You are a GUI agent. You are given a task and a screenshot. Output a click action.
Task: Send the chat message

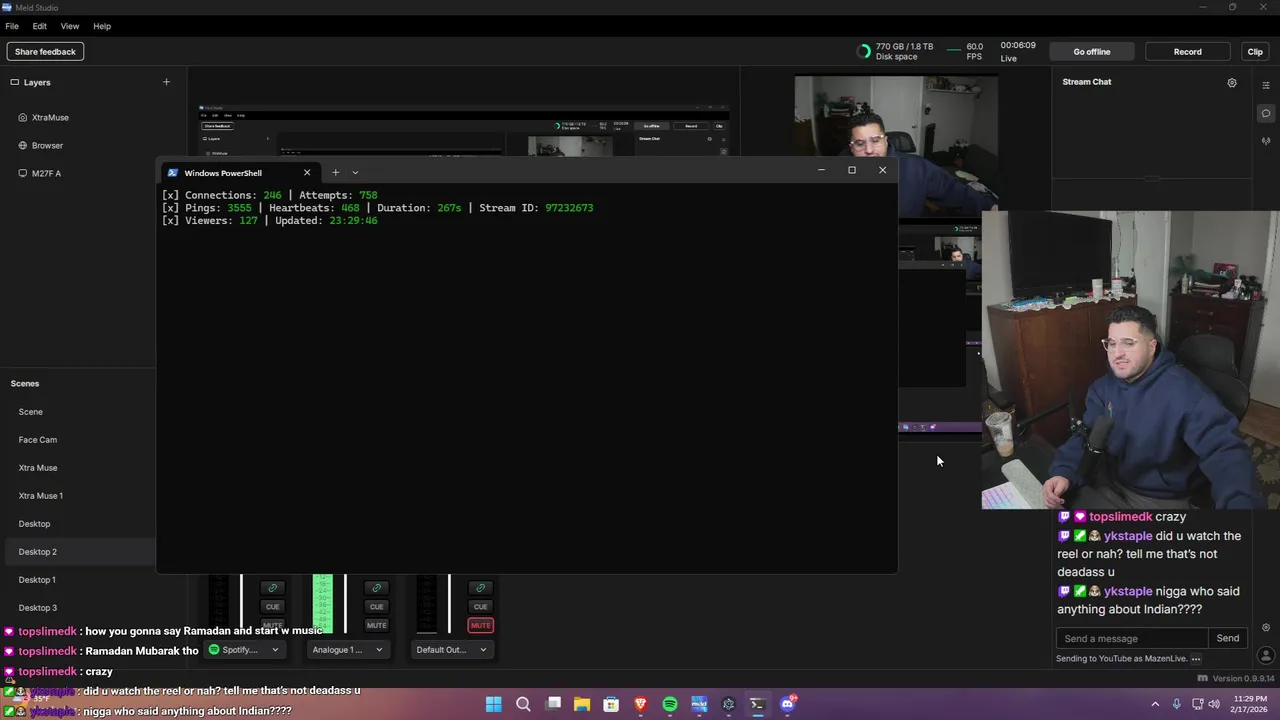[x=1228, y=639]
